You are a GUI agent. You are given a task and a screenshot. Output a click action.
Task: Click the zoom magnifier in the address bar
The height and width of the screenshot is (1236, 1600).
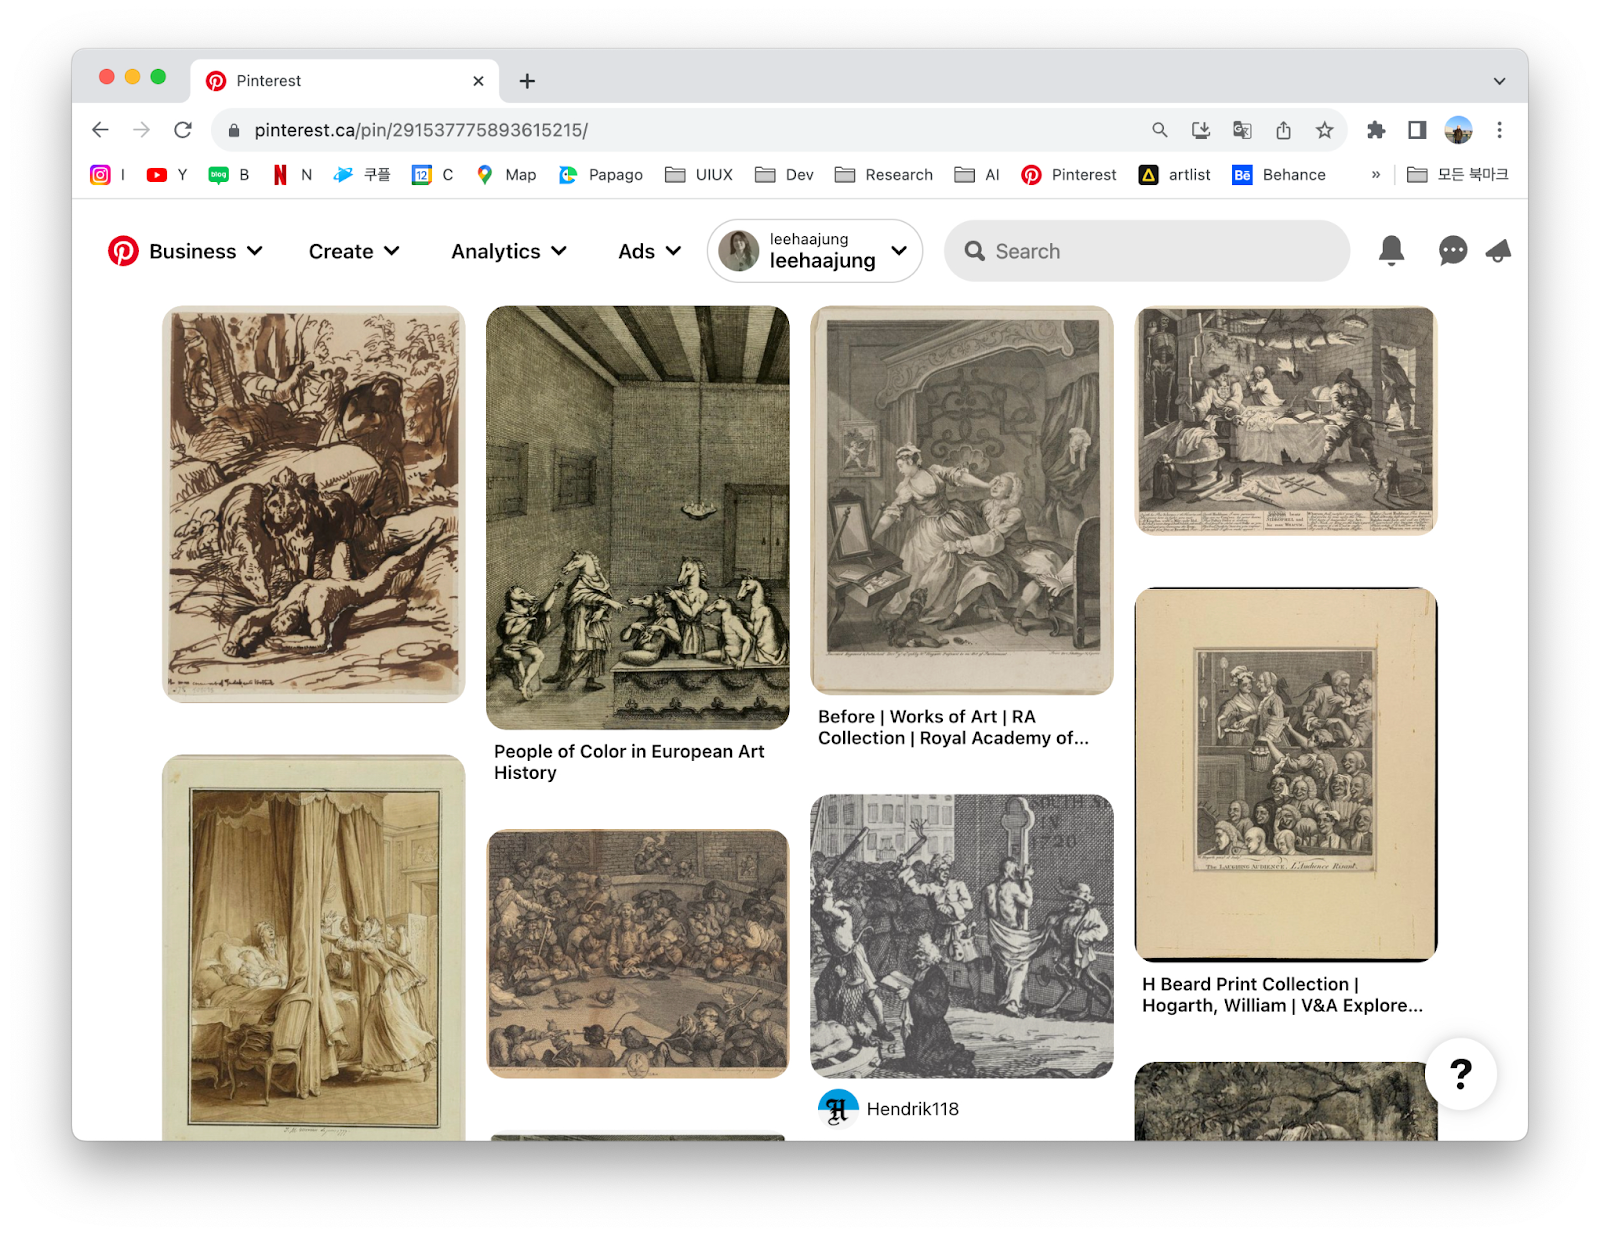(1159, 130)
